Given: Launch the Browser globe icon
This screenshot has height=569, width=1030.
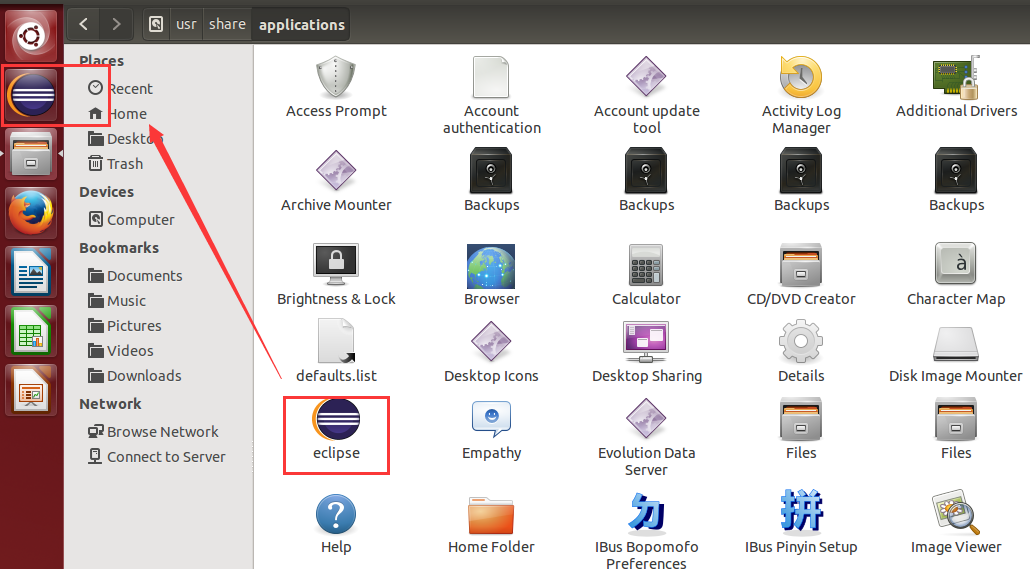Looking at the screenshot, I should (x=491, y=266).
